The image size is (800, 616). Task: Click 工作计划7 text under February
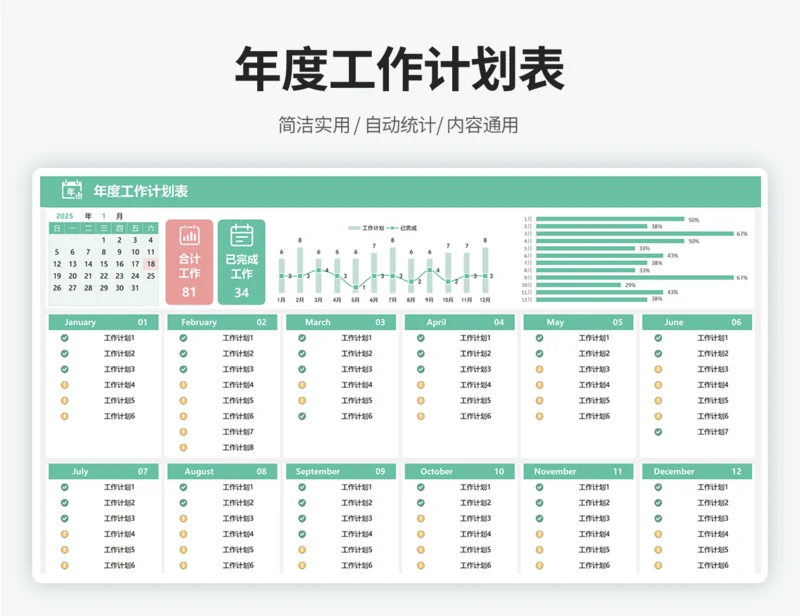238,432
